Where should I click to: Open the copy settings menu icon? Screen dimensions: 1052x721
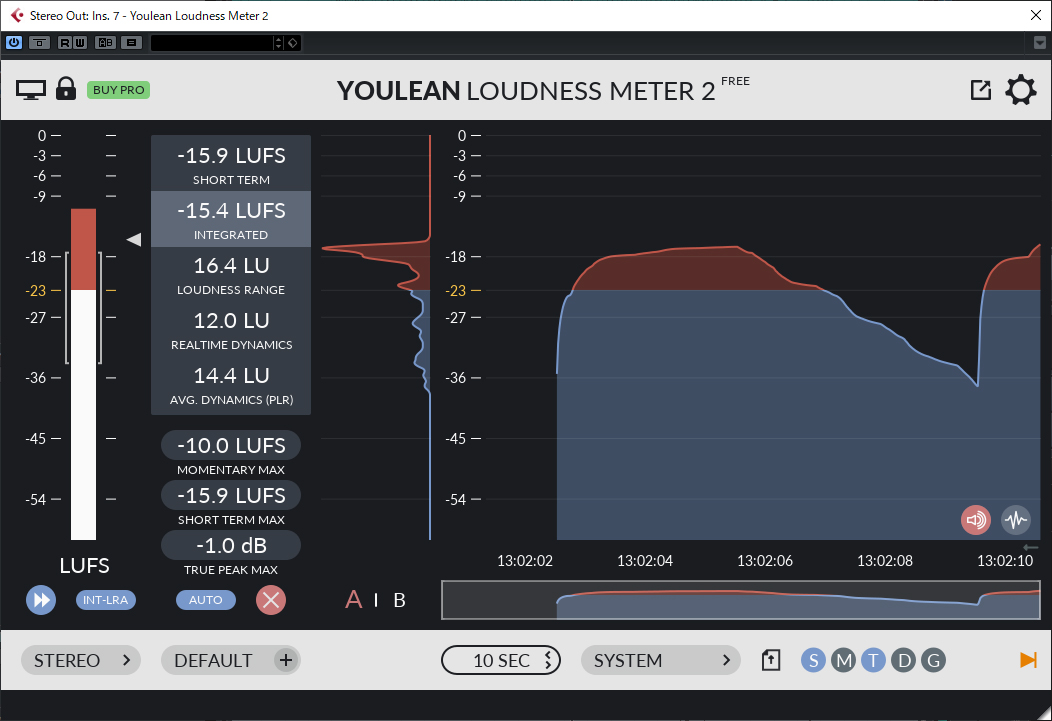132,43
